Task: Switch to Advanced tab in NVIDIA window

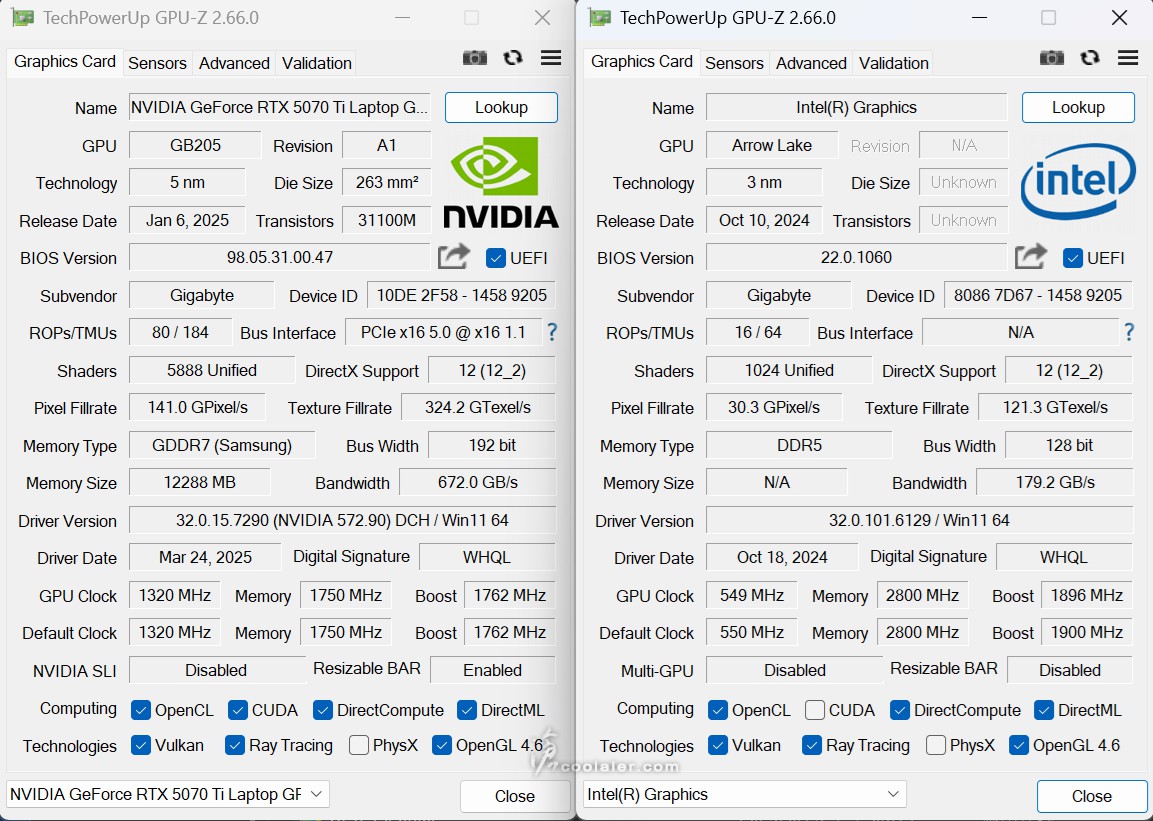Action: tap(235, 63)
